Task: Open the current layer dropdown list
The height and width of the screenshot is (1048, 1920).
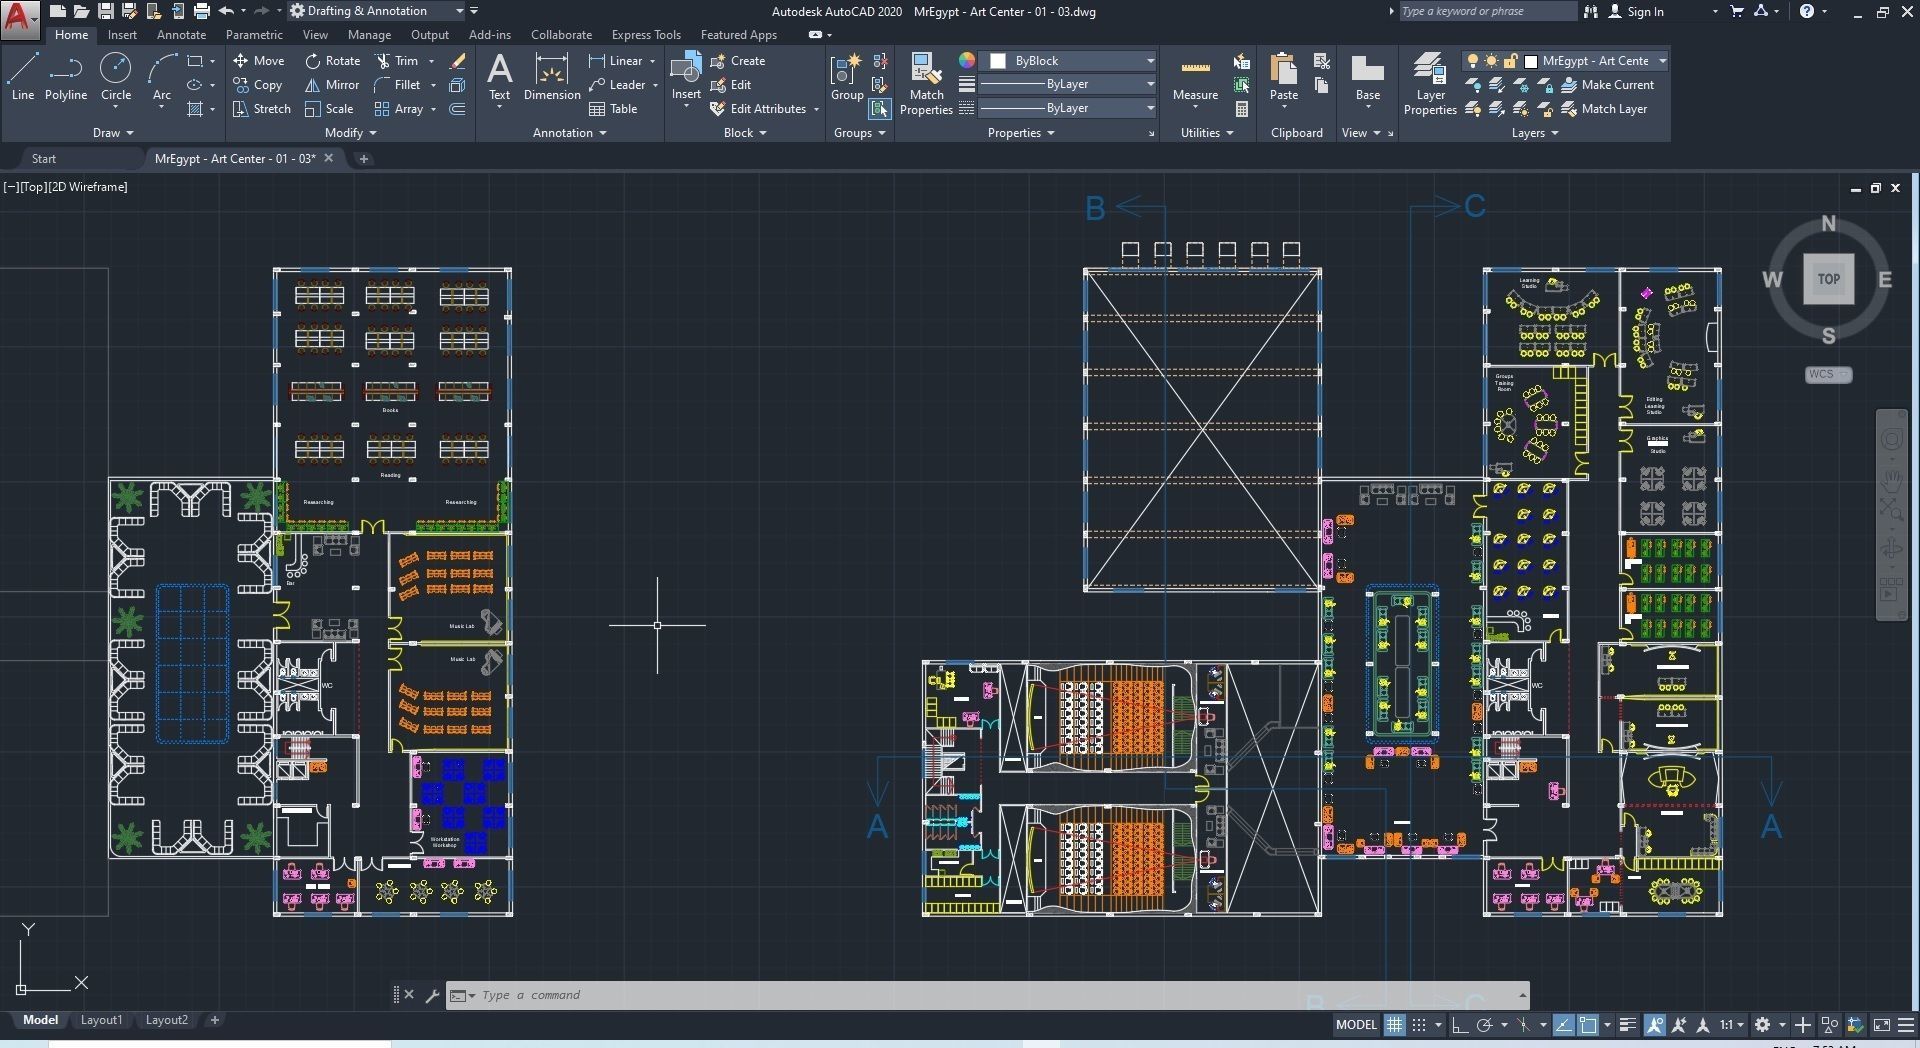Action: click(1565, 61)
